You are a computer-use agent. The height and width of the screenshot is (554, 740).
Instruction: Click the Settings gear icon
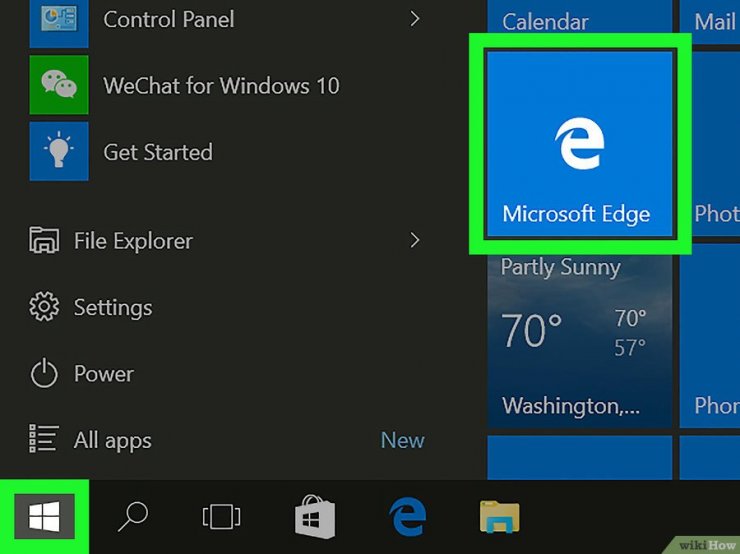click(x=44, y=307)
